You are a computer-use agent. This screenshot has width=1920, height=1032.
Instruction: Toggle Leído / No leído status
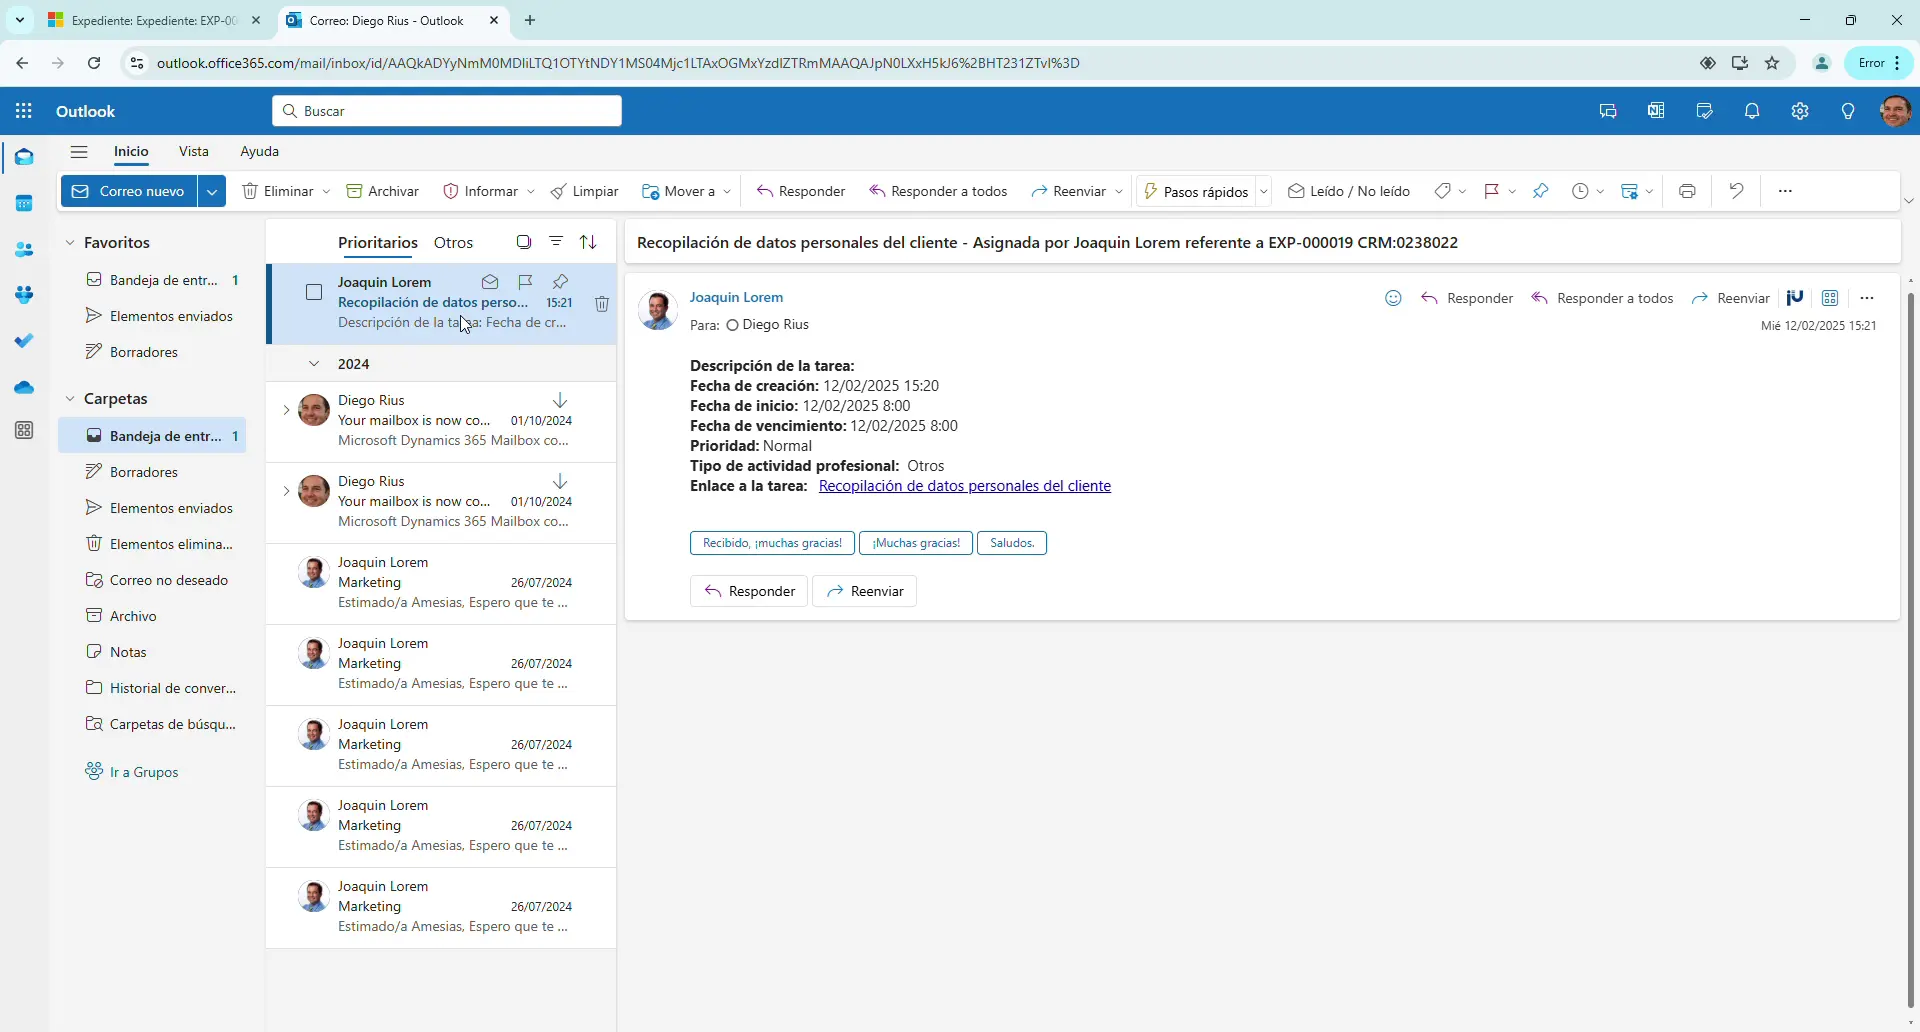(1349, 191)
